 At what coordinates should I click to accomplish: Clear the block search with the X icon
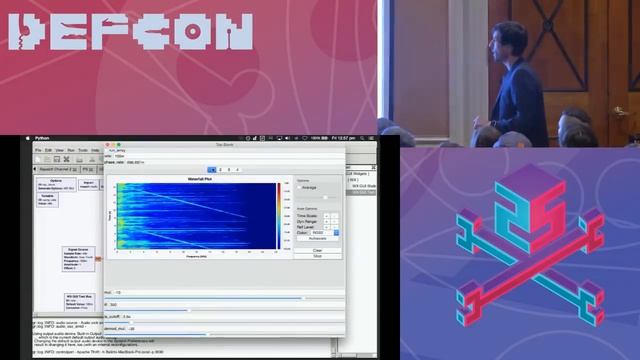[373, 167]
